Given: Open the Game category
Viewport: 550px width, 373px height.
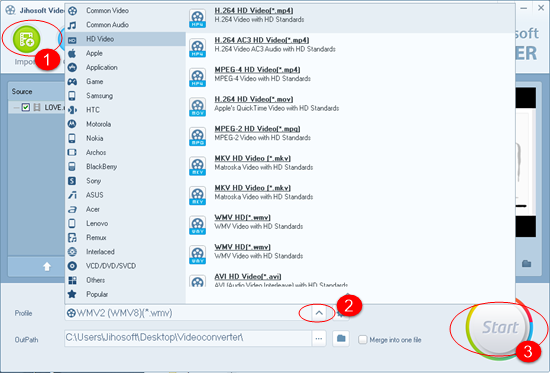Looking at the screenshot, I should pos(125,82).
